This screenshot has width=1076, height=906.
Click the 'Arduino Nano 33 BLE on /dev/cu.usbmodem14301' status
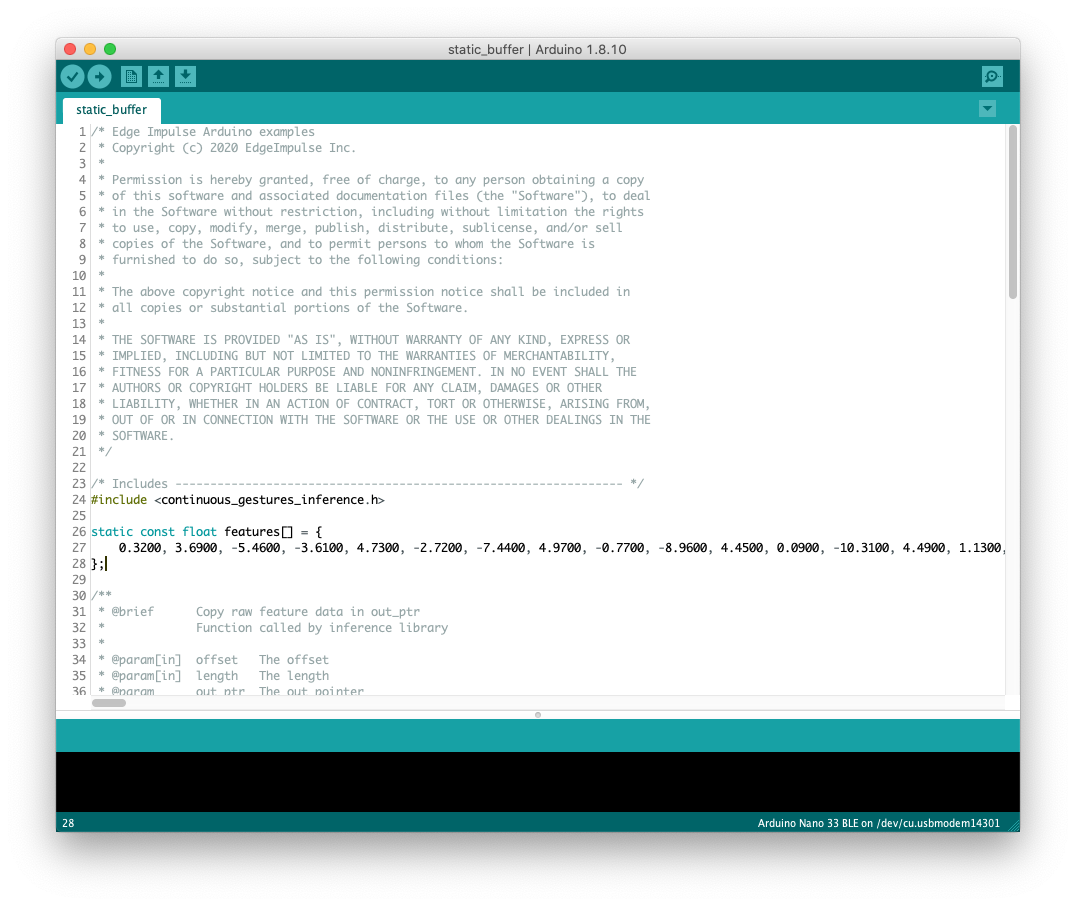[x=878, y=823]
